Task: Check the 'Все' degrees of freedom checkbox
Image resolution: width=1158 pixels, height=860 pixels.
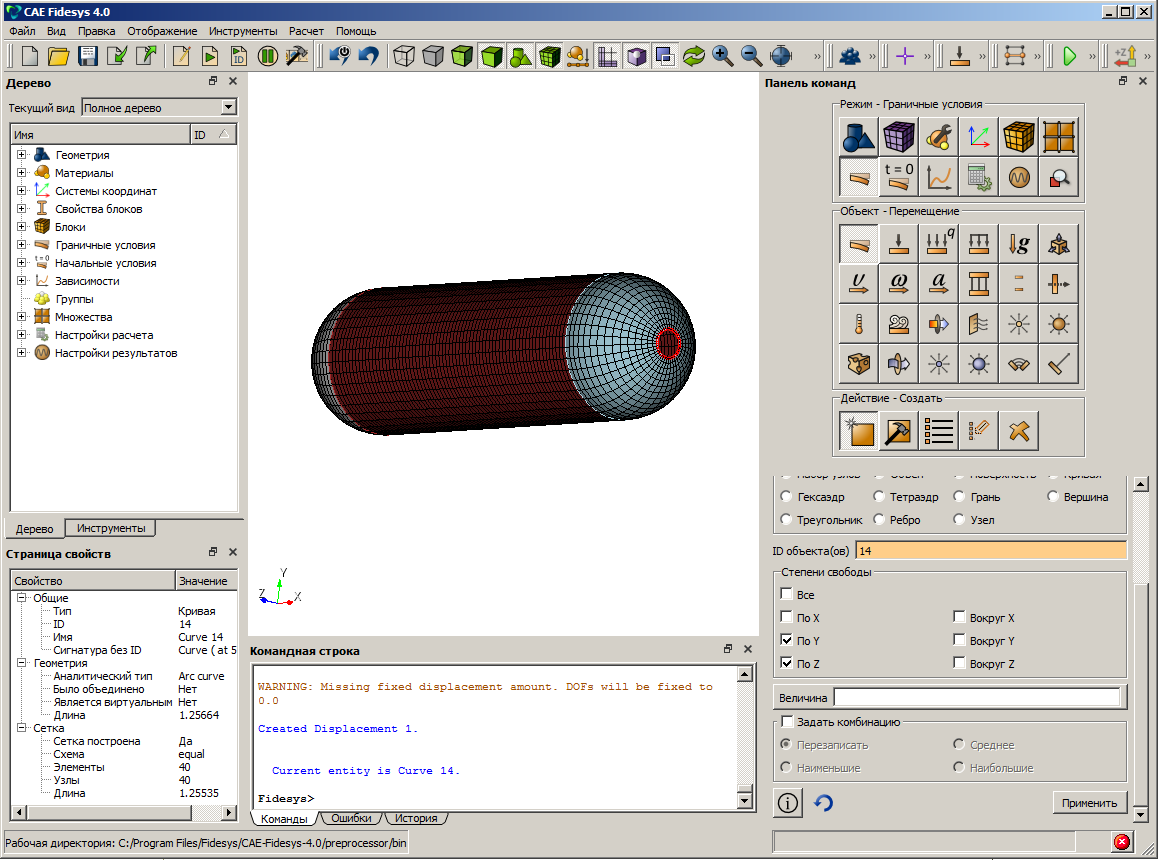Action: (787, 594)
